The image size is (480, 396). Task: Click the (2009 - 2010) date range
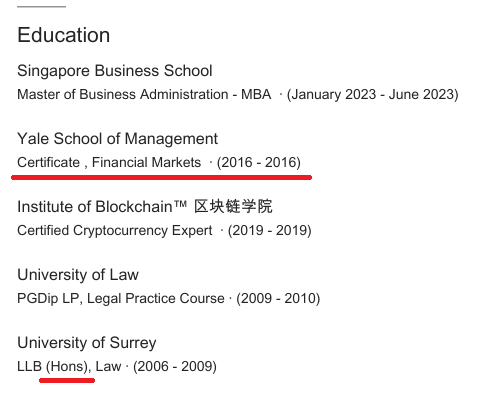coord(278,299)
